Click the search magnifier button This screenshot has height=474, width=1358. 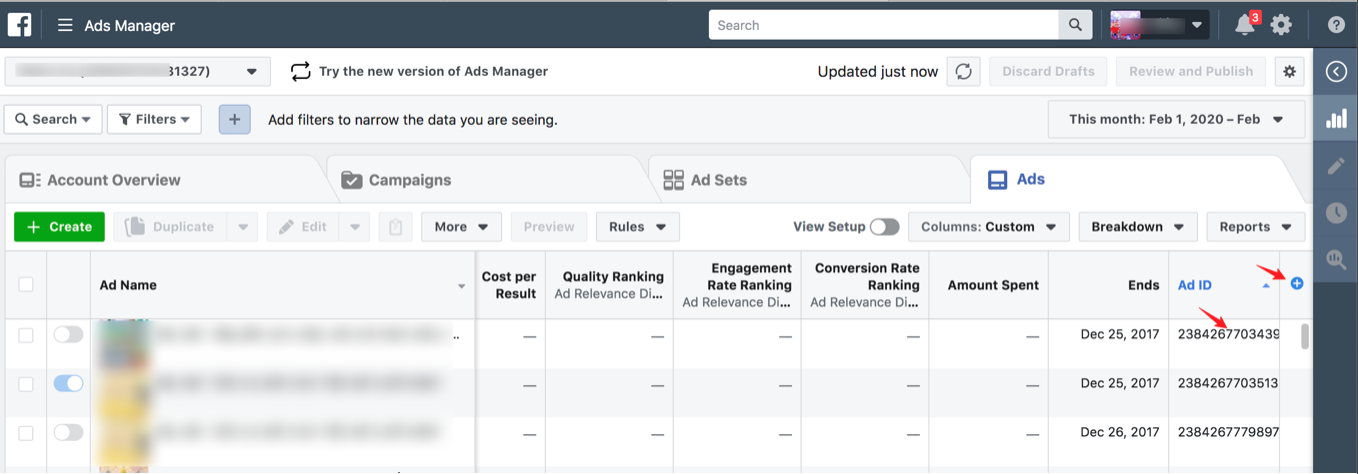tap(1075, 25)
